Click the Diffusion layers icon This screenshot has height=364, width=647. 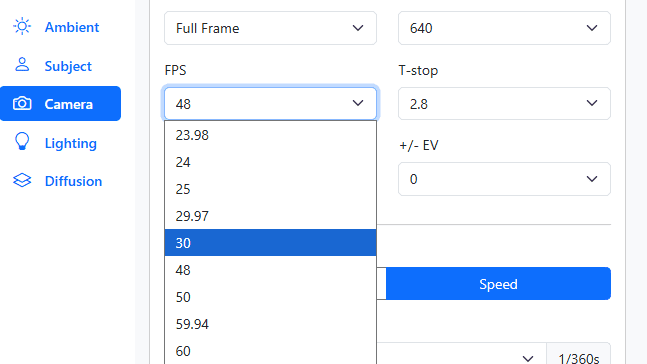[x=22, y=180]
